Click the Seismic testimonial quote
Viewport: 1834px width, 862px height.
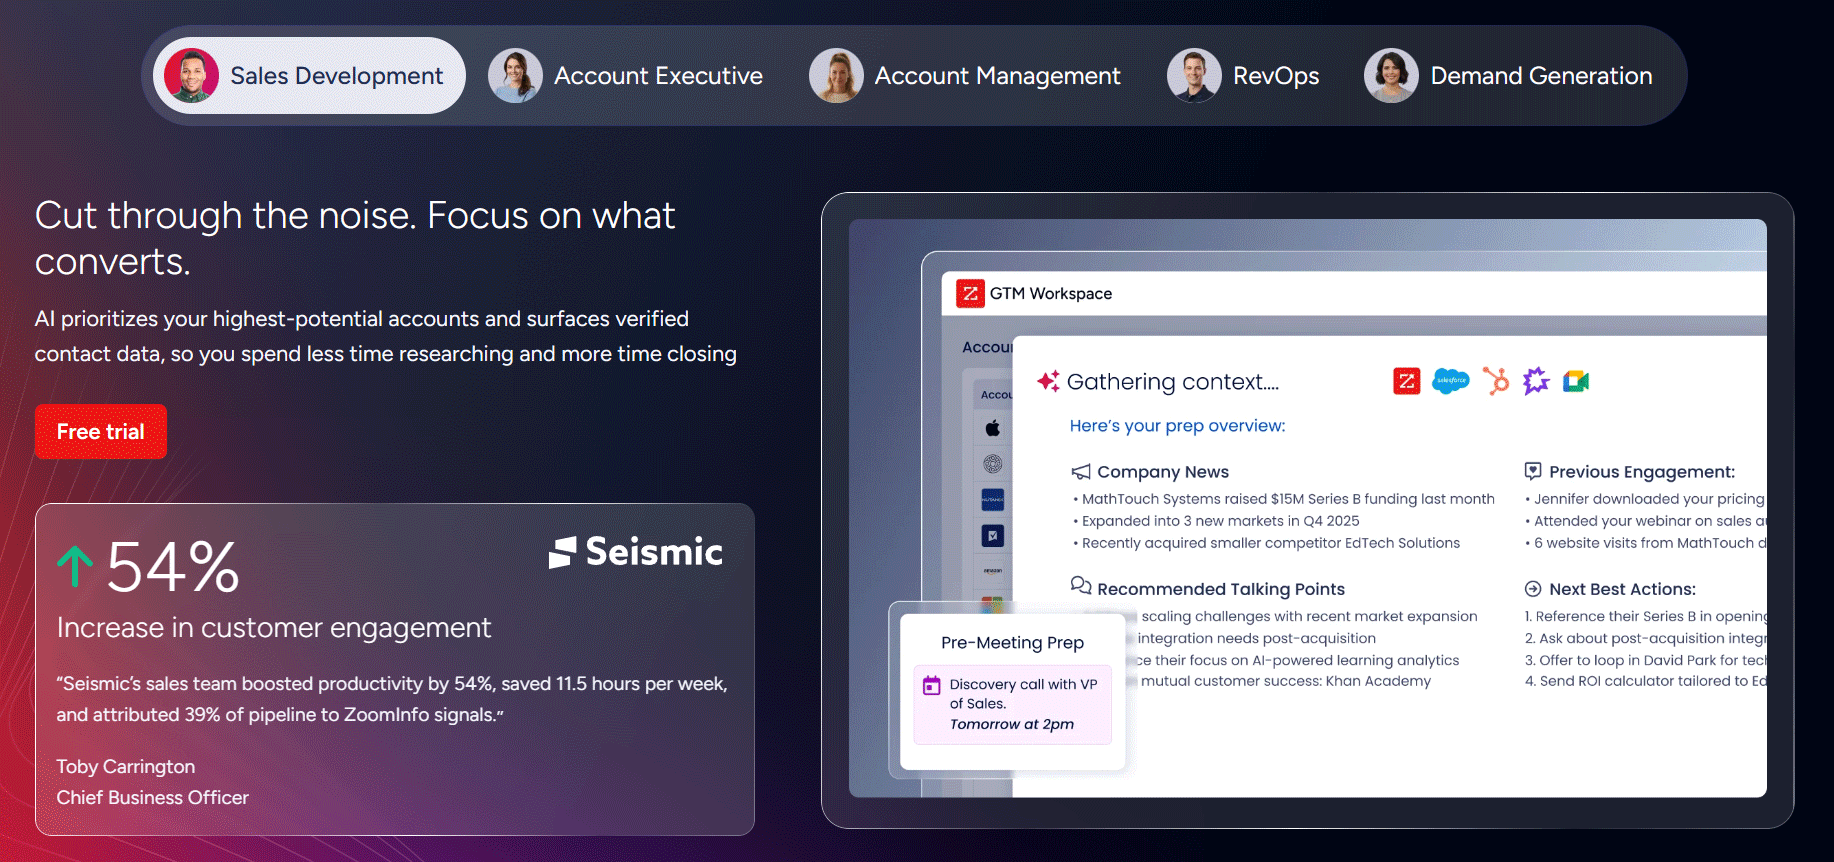[392, 699]
